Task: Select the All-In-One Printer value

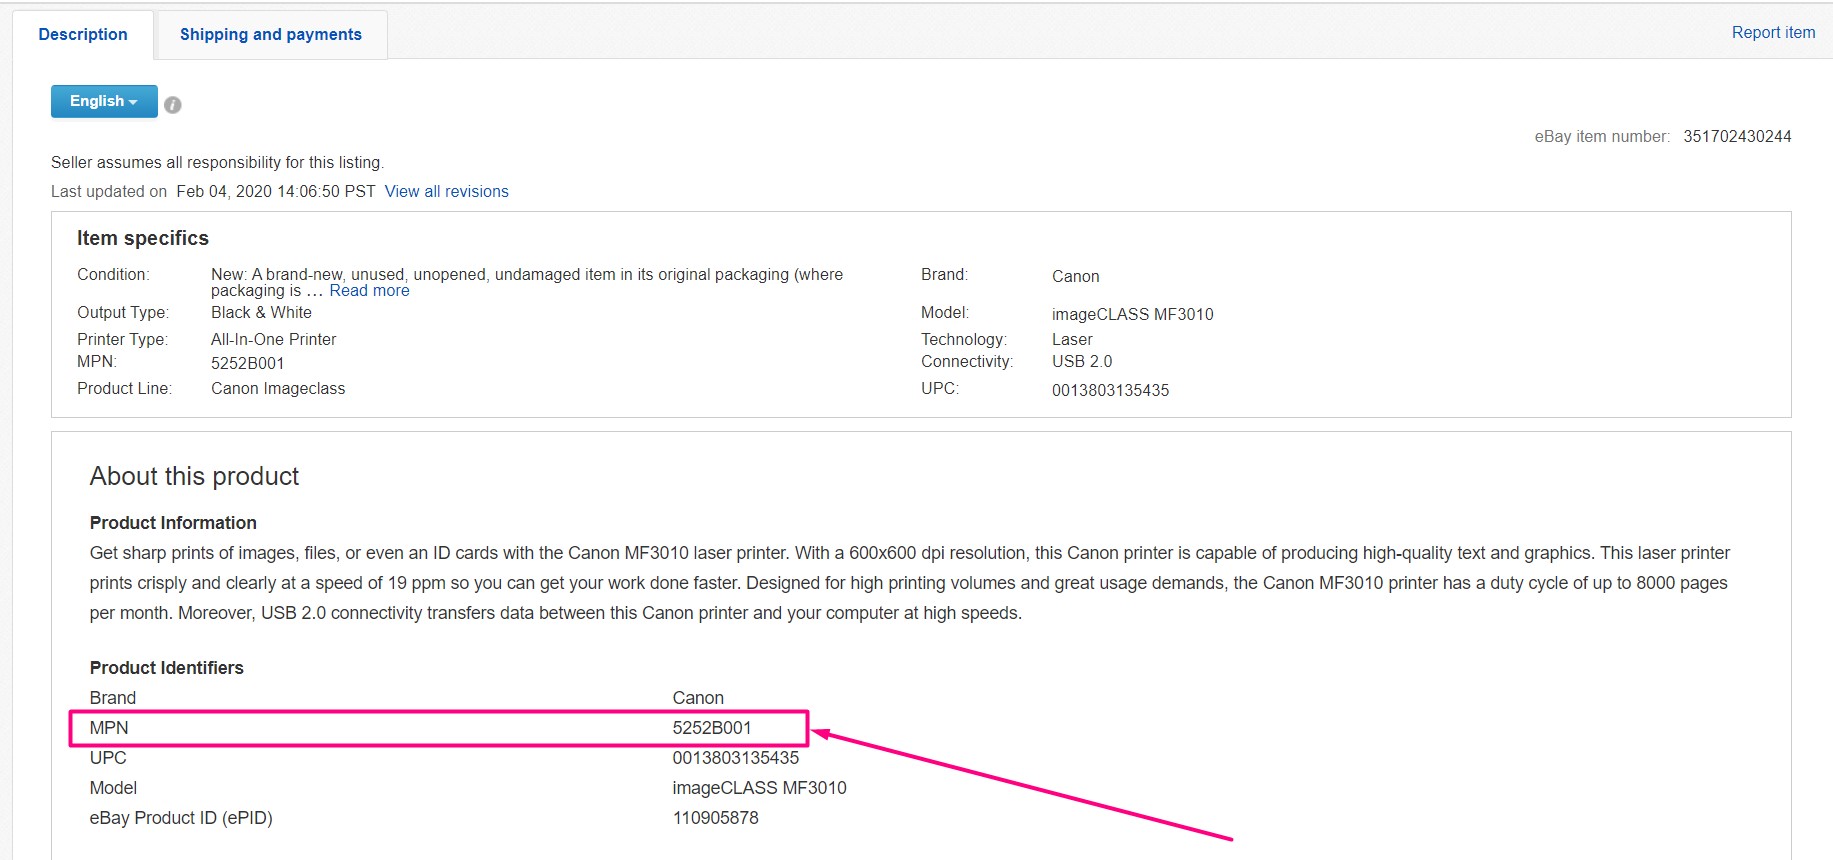Action: (x=273, y=339)
